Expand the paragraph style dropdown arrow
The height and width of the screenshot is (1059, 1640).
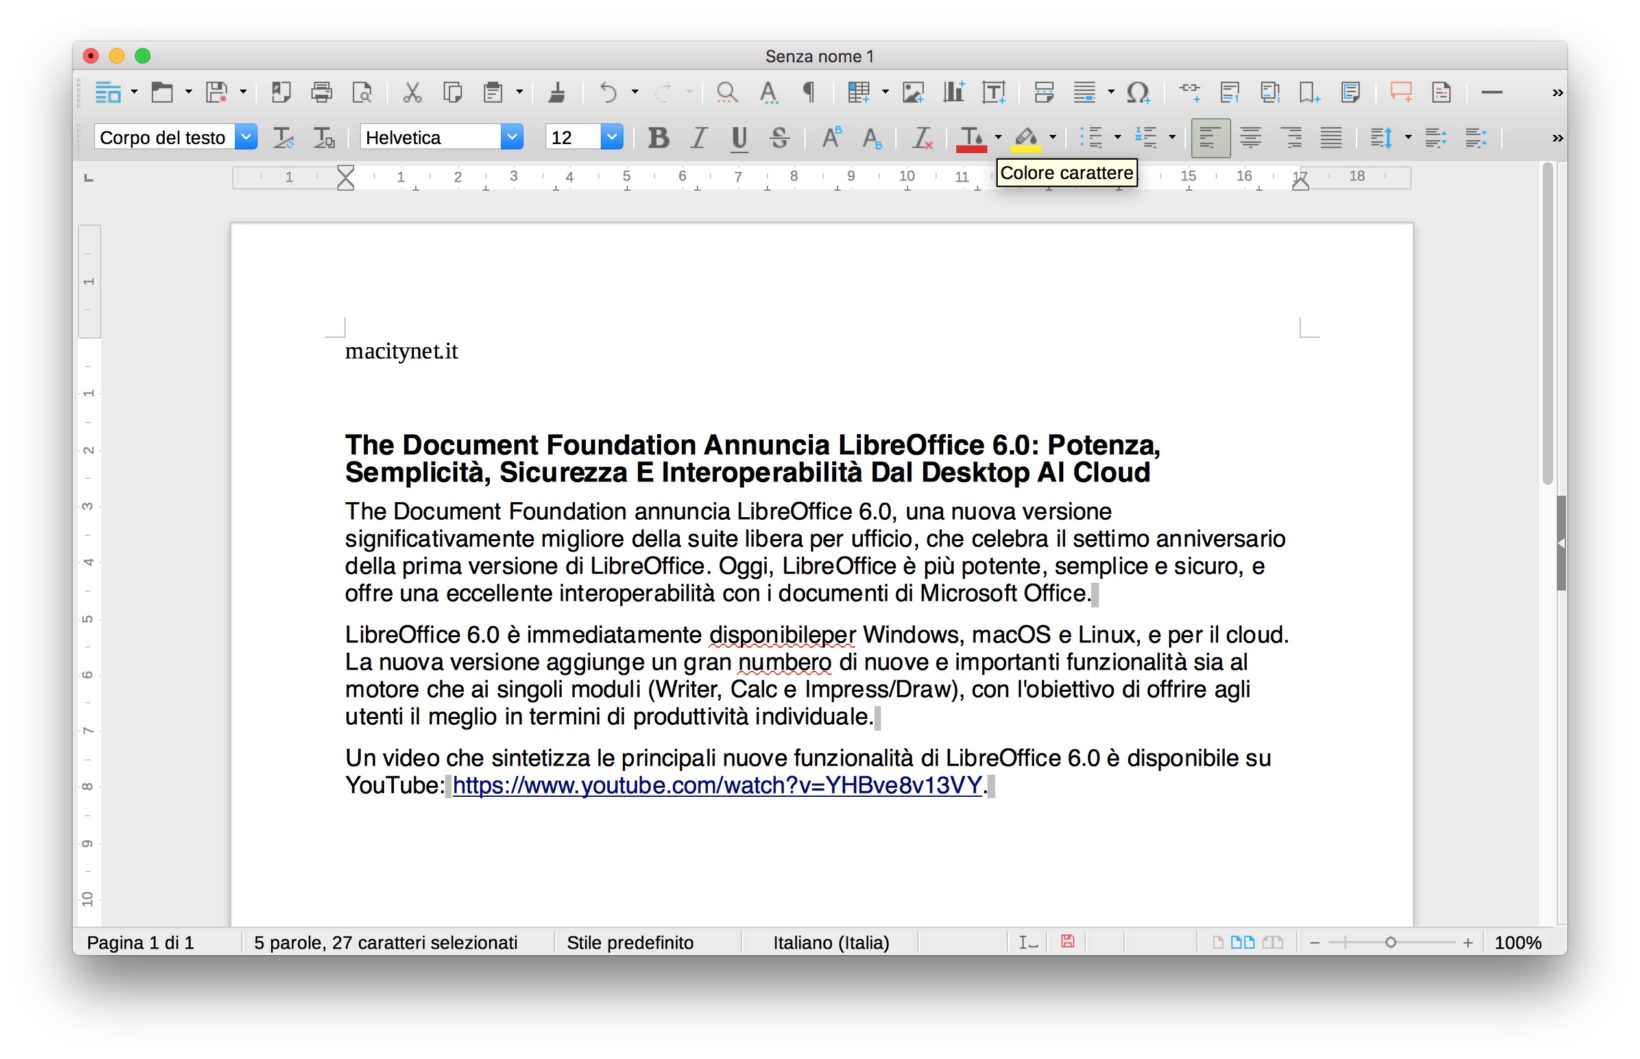pyautogui.click(x=246, y=137)
